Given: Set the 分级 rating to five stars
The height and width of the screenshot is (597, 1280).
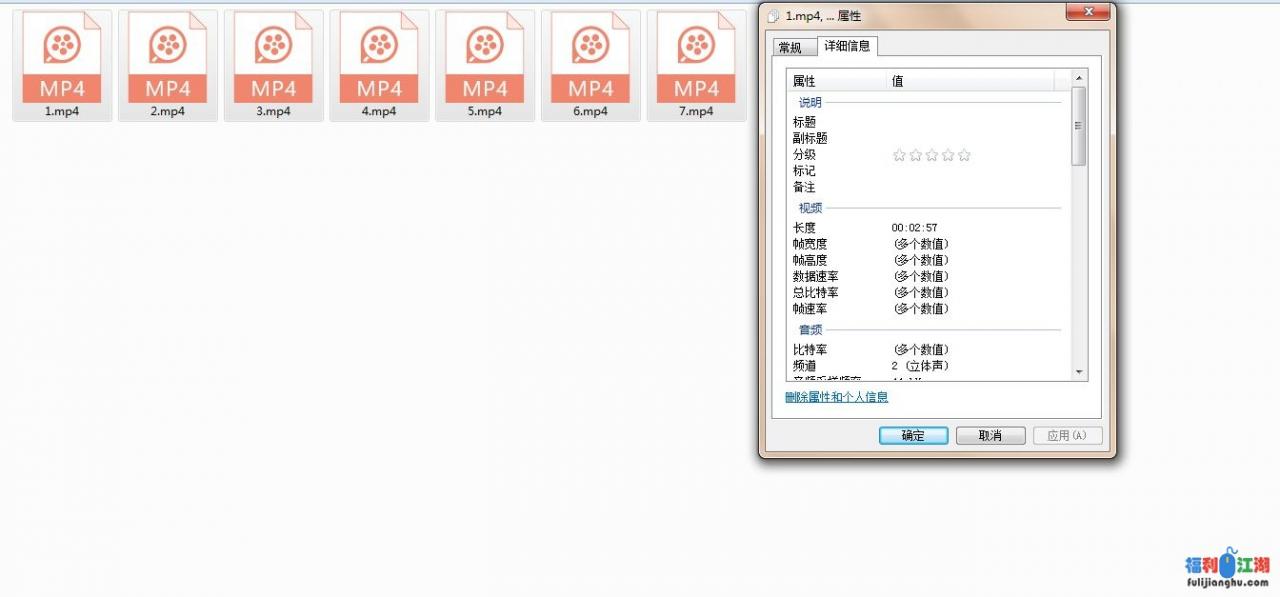Looking at the screenshot, I should [964, 155].
